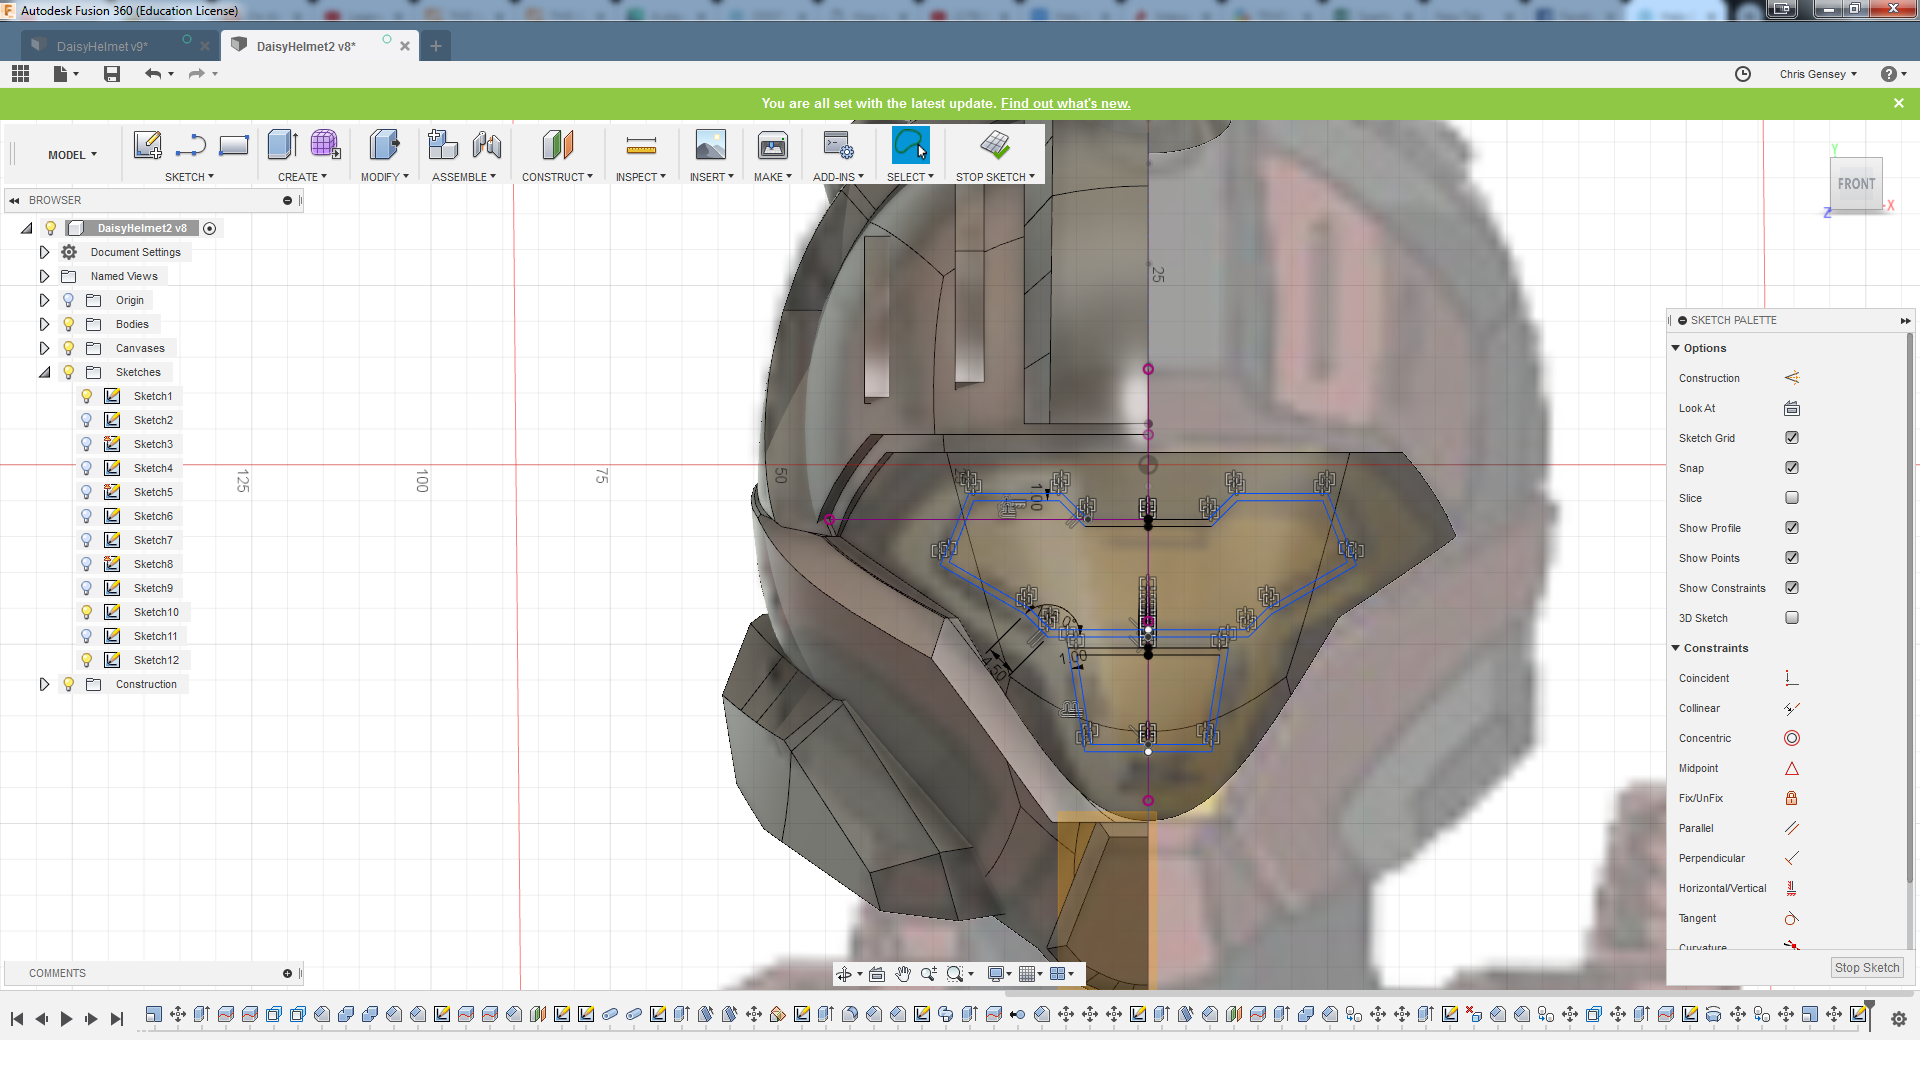Open the MODEL workspace dropdown
This screenshot has width=1920, height=1080.
pyautogui.click(x=72, y=155)
